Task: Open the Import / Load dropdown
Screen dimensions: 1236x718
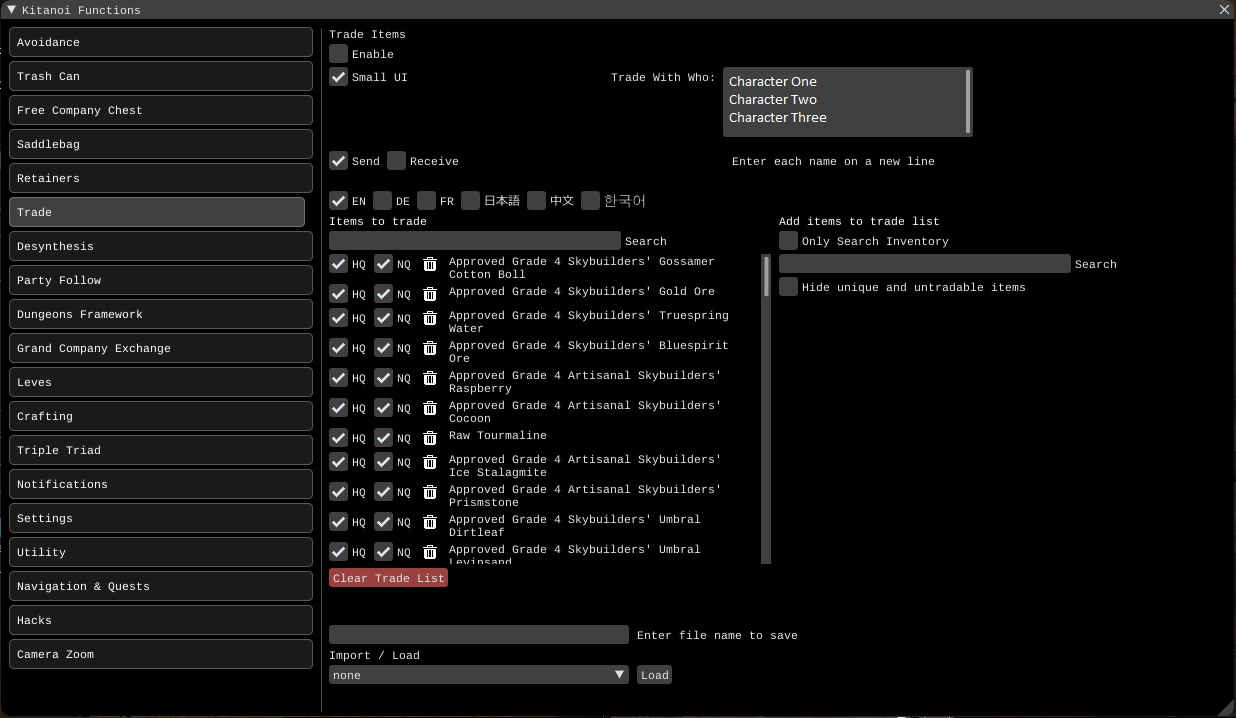Action: point(478,675)
